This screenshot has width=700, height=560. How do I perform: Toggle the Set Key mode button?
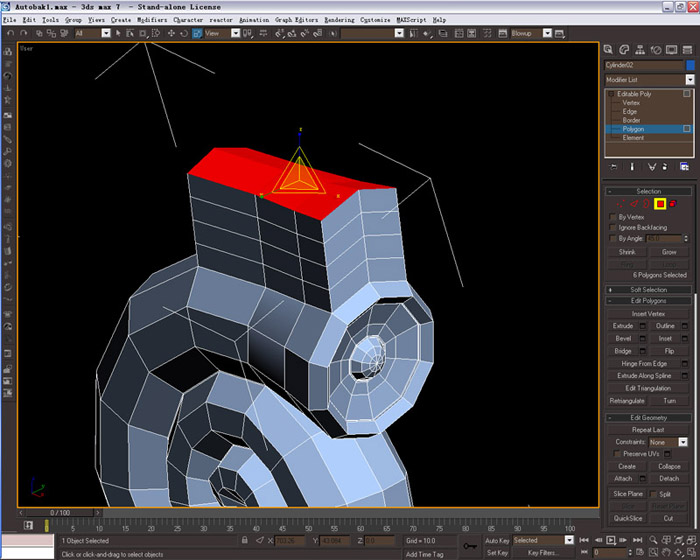coord(497,553)
